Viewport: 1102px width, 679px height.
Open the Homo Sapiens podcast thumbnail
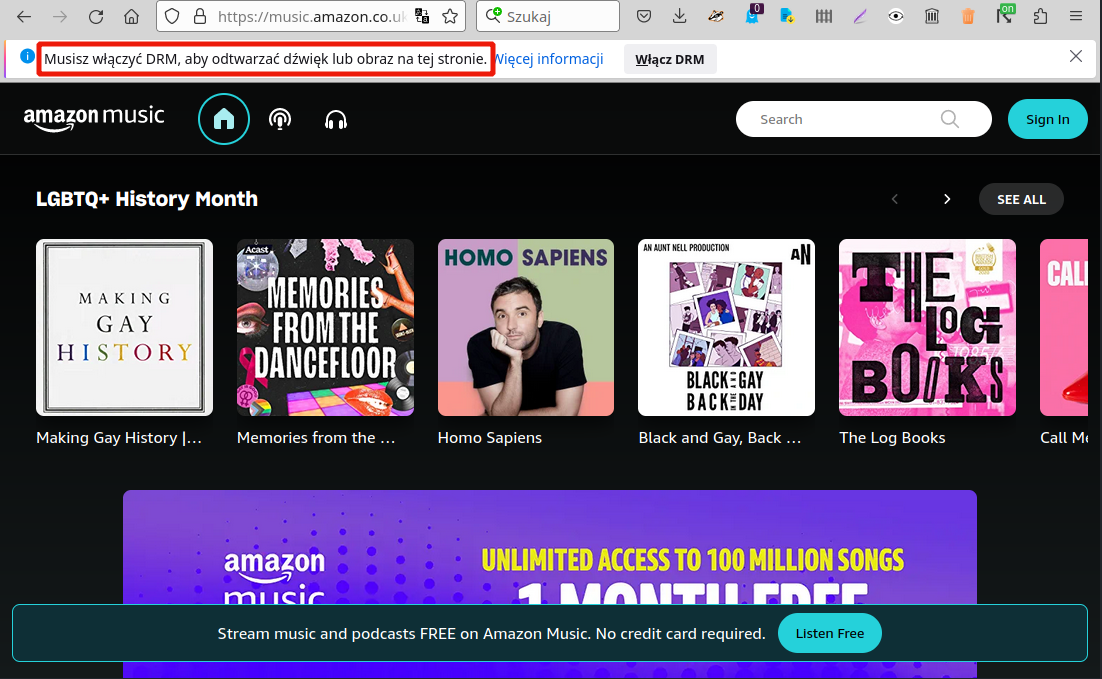click(526, 327)
